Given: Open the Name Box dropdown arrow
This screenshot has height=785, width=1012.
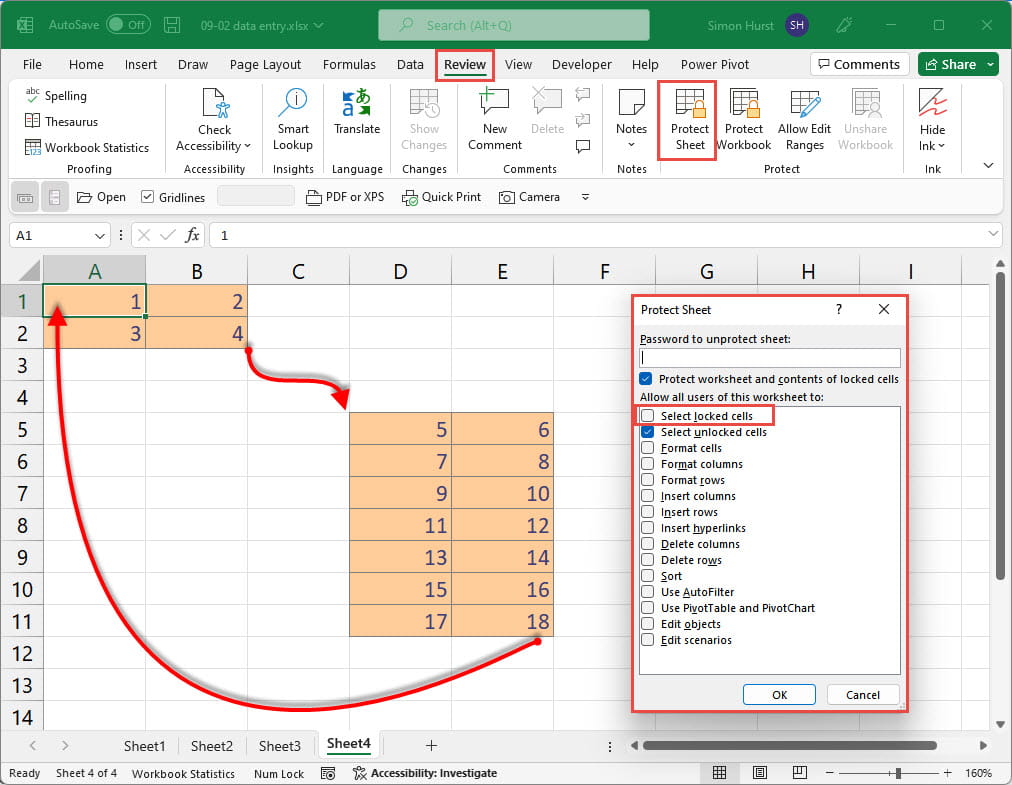Looking at the screenshot, I should coord(100,236).
